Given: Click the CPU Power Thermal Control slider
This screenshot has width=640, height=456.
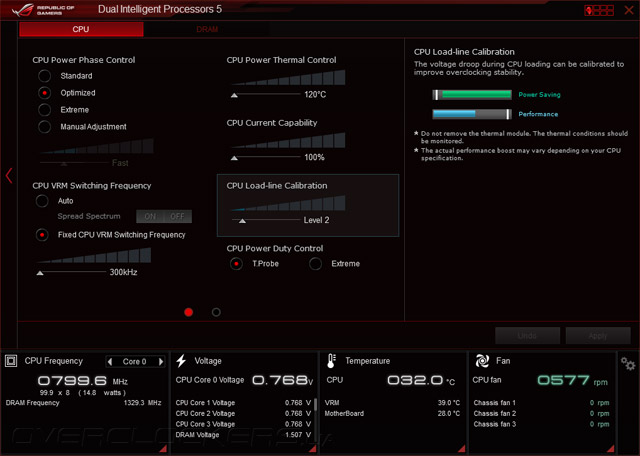Looking at the screenshot, I should coord(266,95).
